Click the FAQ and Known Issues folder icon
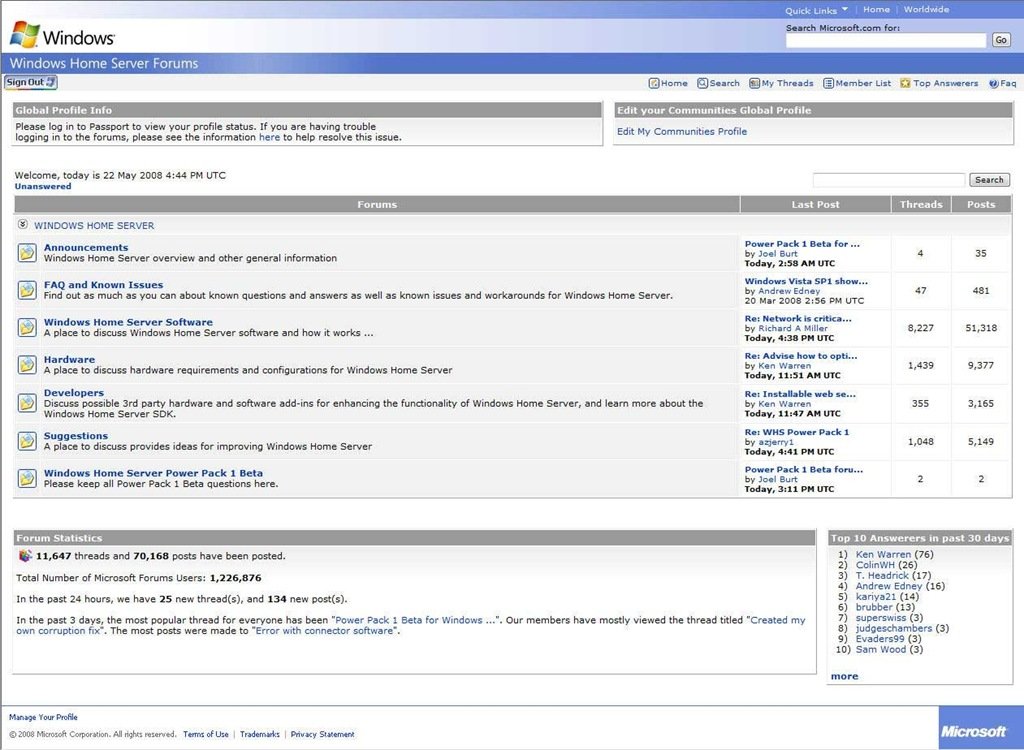1024x750 pixels. (27, 290)
